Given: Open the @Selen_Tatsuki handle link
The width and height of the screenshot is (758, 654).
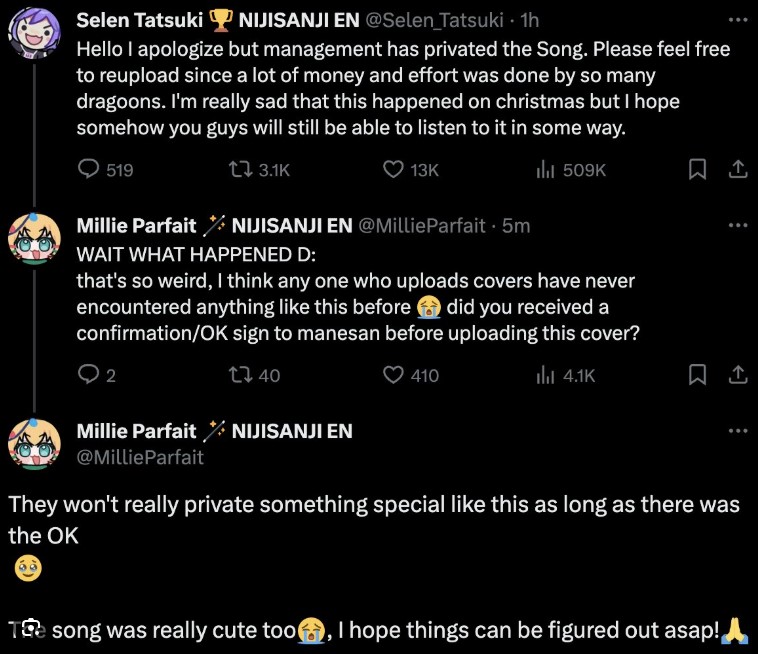Looking at the screenshot, I should tap(434, 20).
